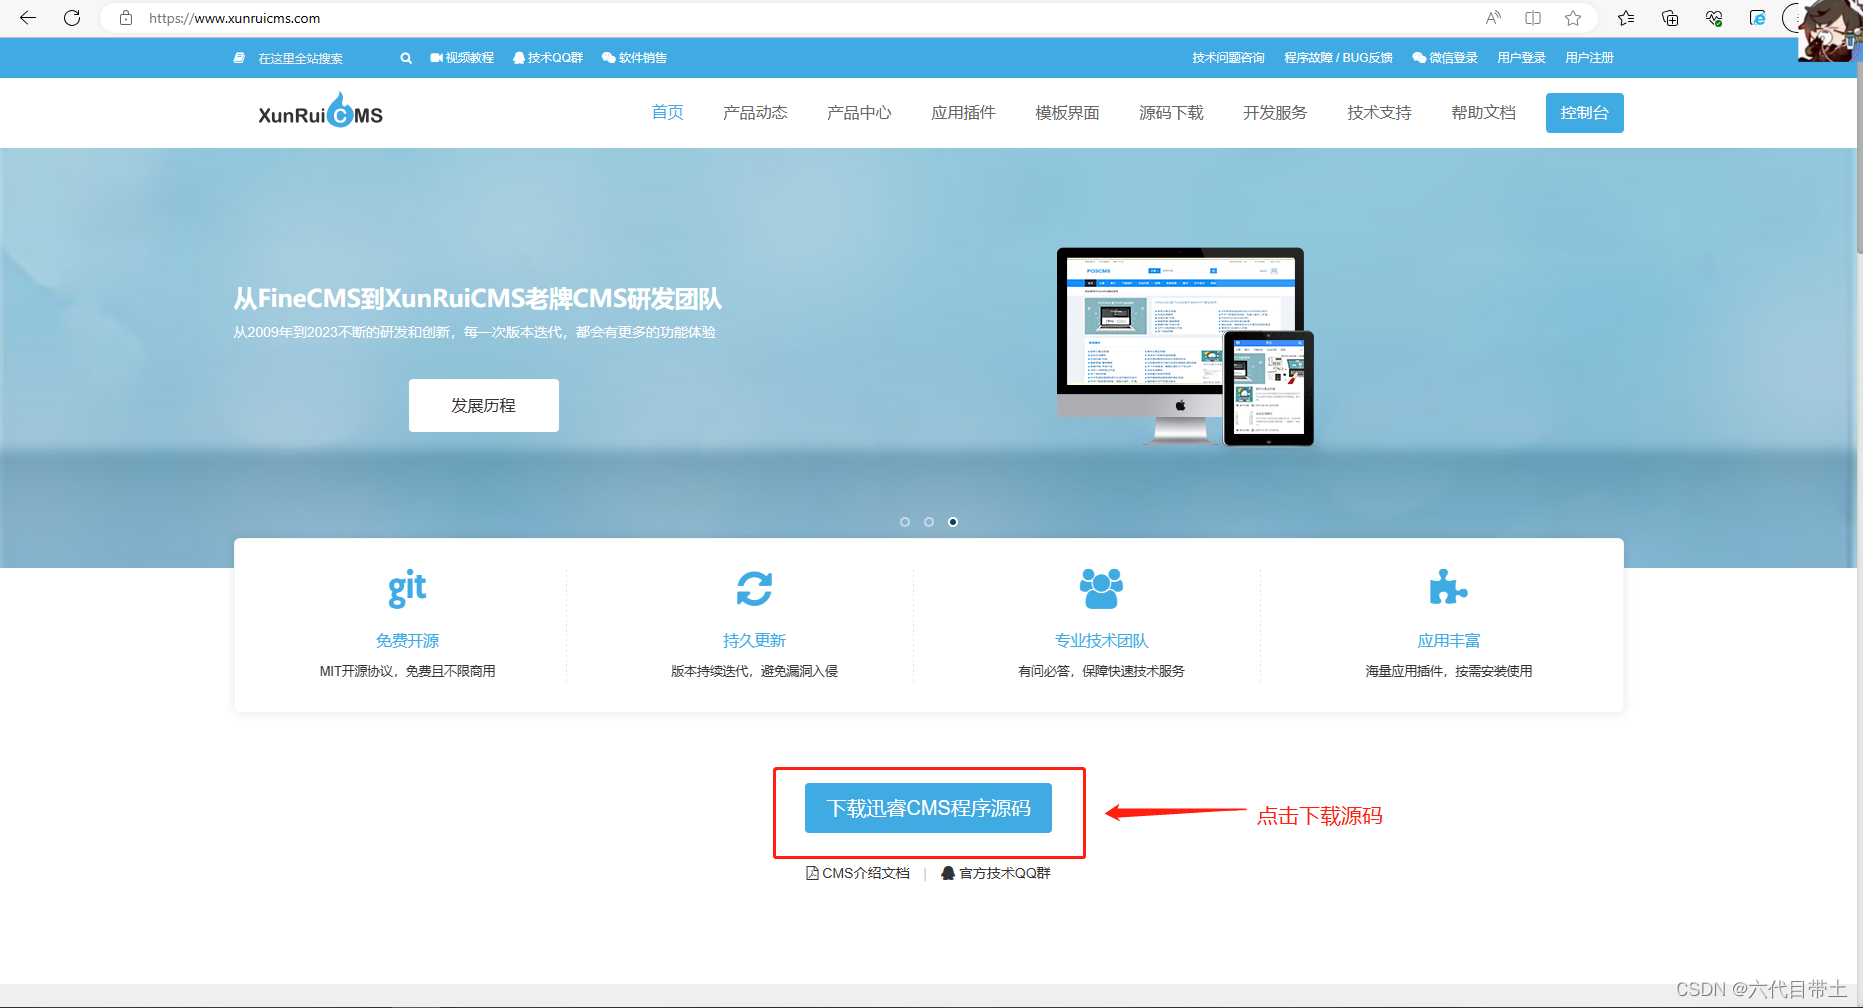Open the 官方技术QQ群 link
1863x1008 pixels.
[996, 873]
